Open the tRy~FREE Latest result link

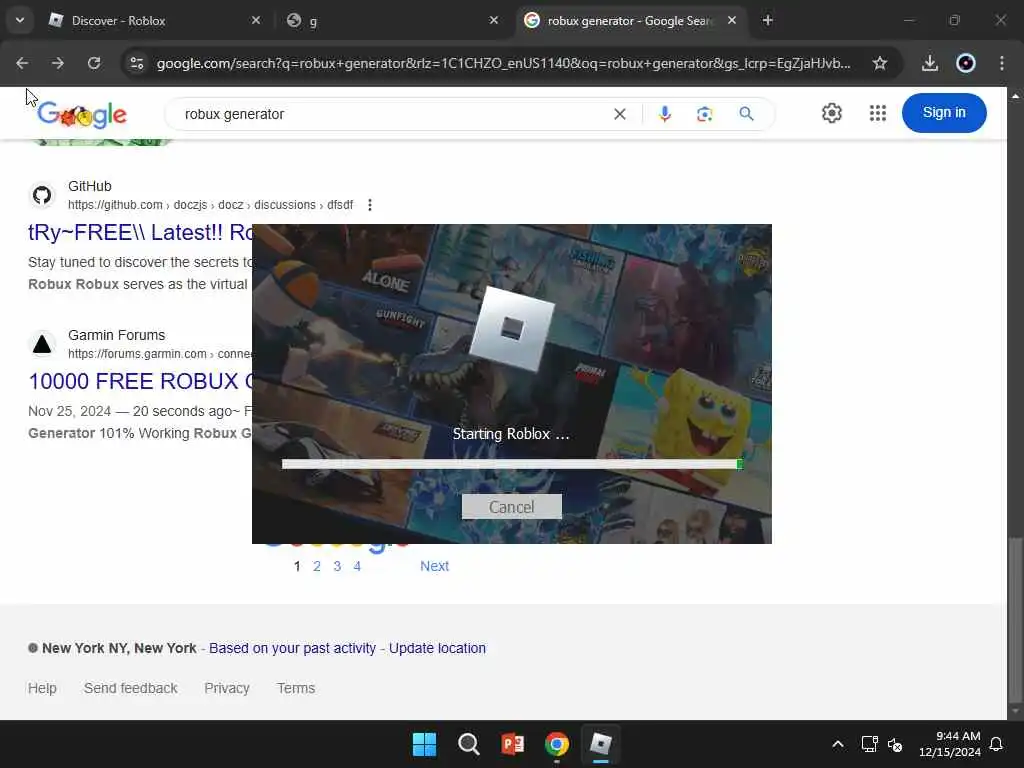click(x=140, y=232)
